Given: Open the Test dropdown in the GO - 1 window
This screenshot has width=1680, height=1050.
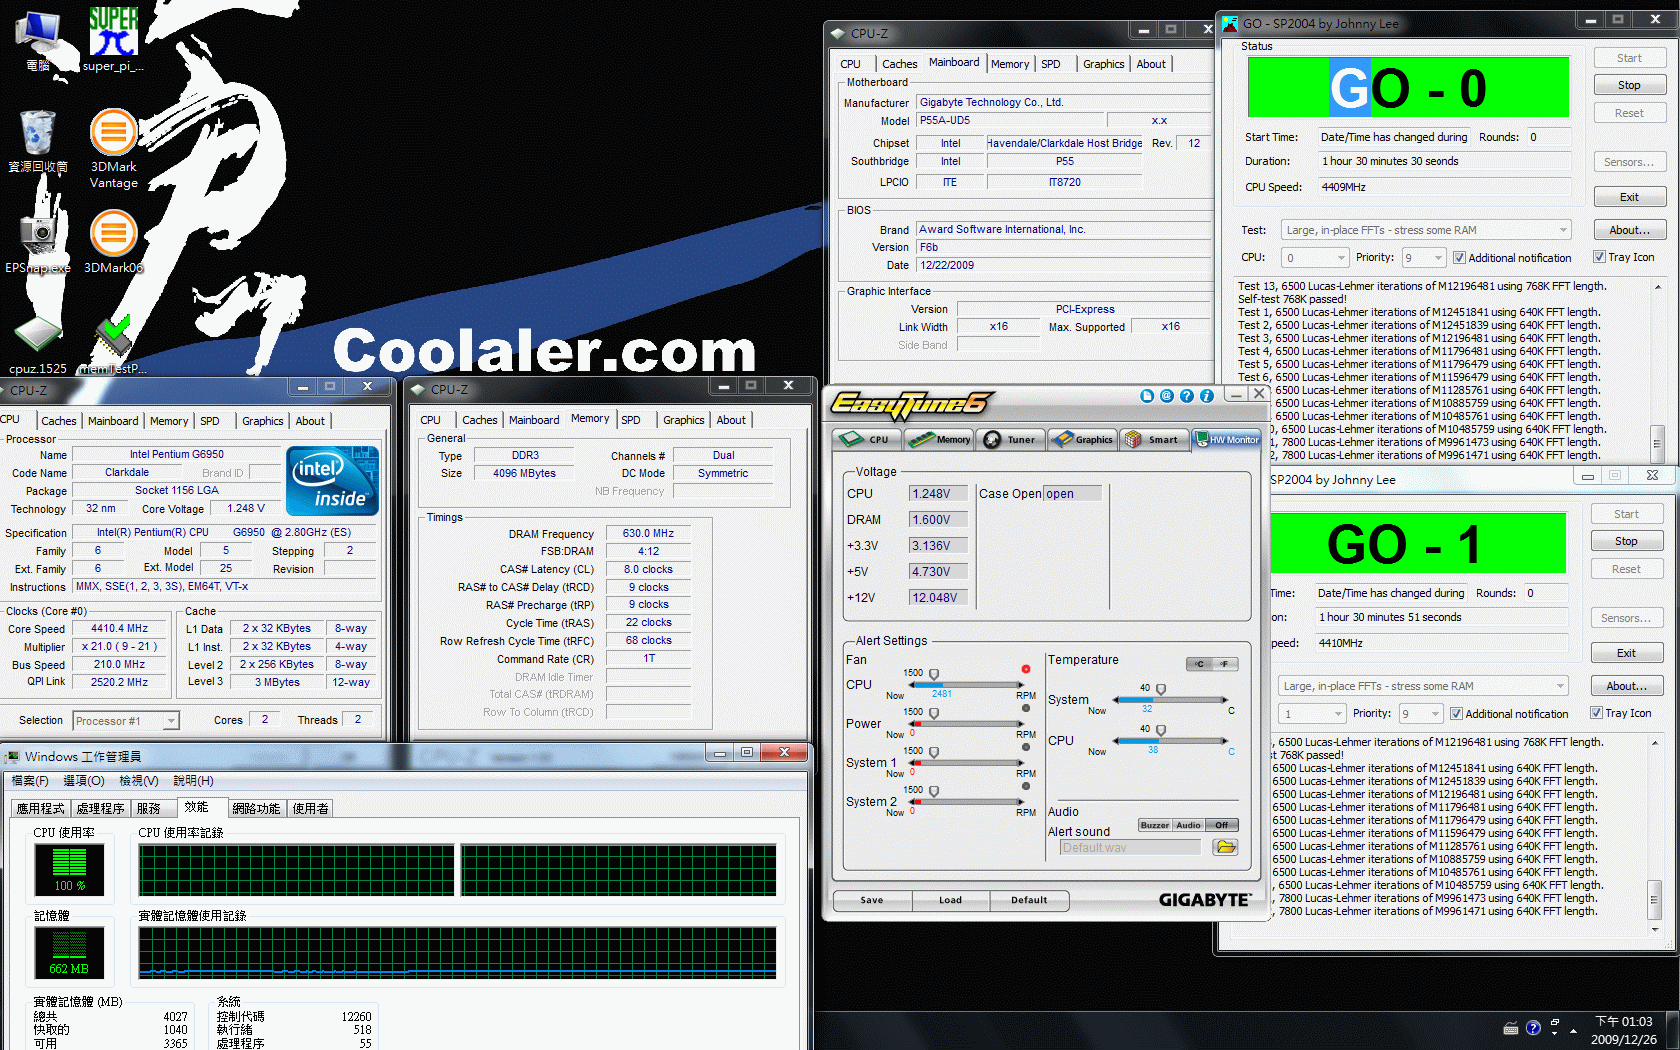Looking at the screenshot, I should 1423,686.
